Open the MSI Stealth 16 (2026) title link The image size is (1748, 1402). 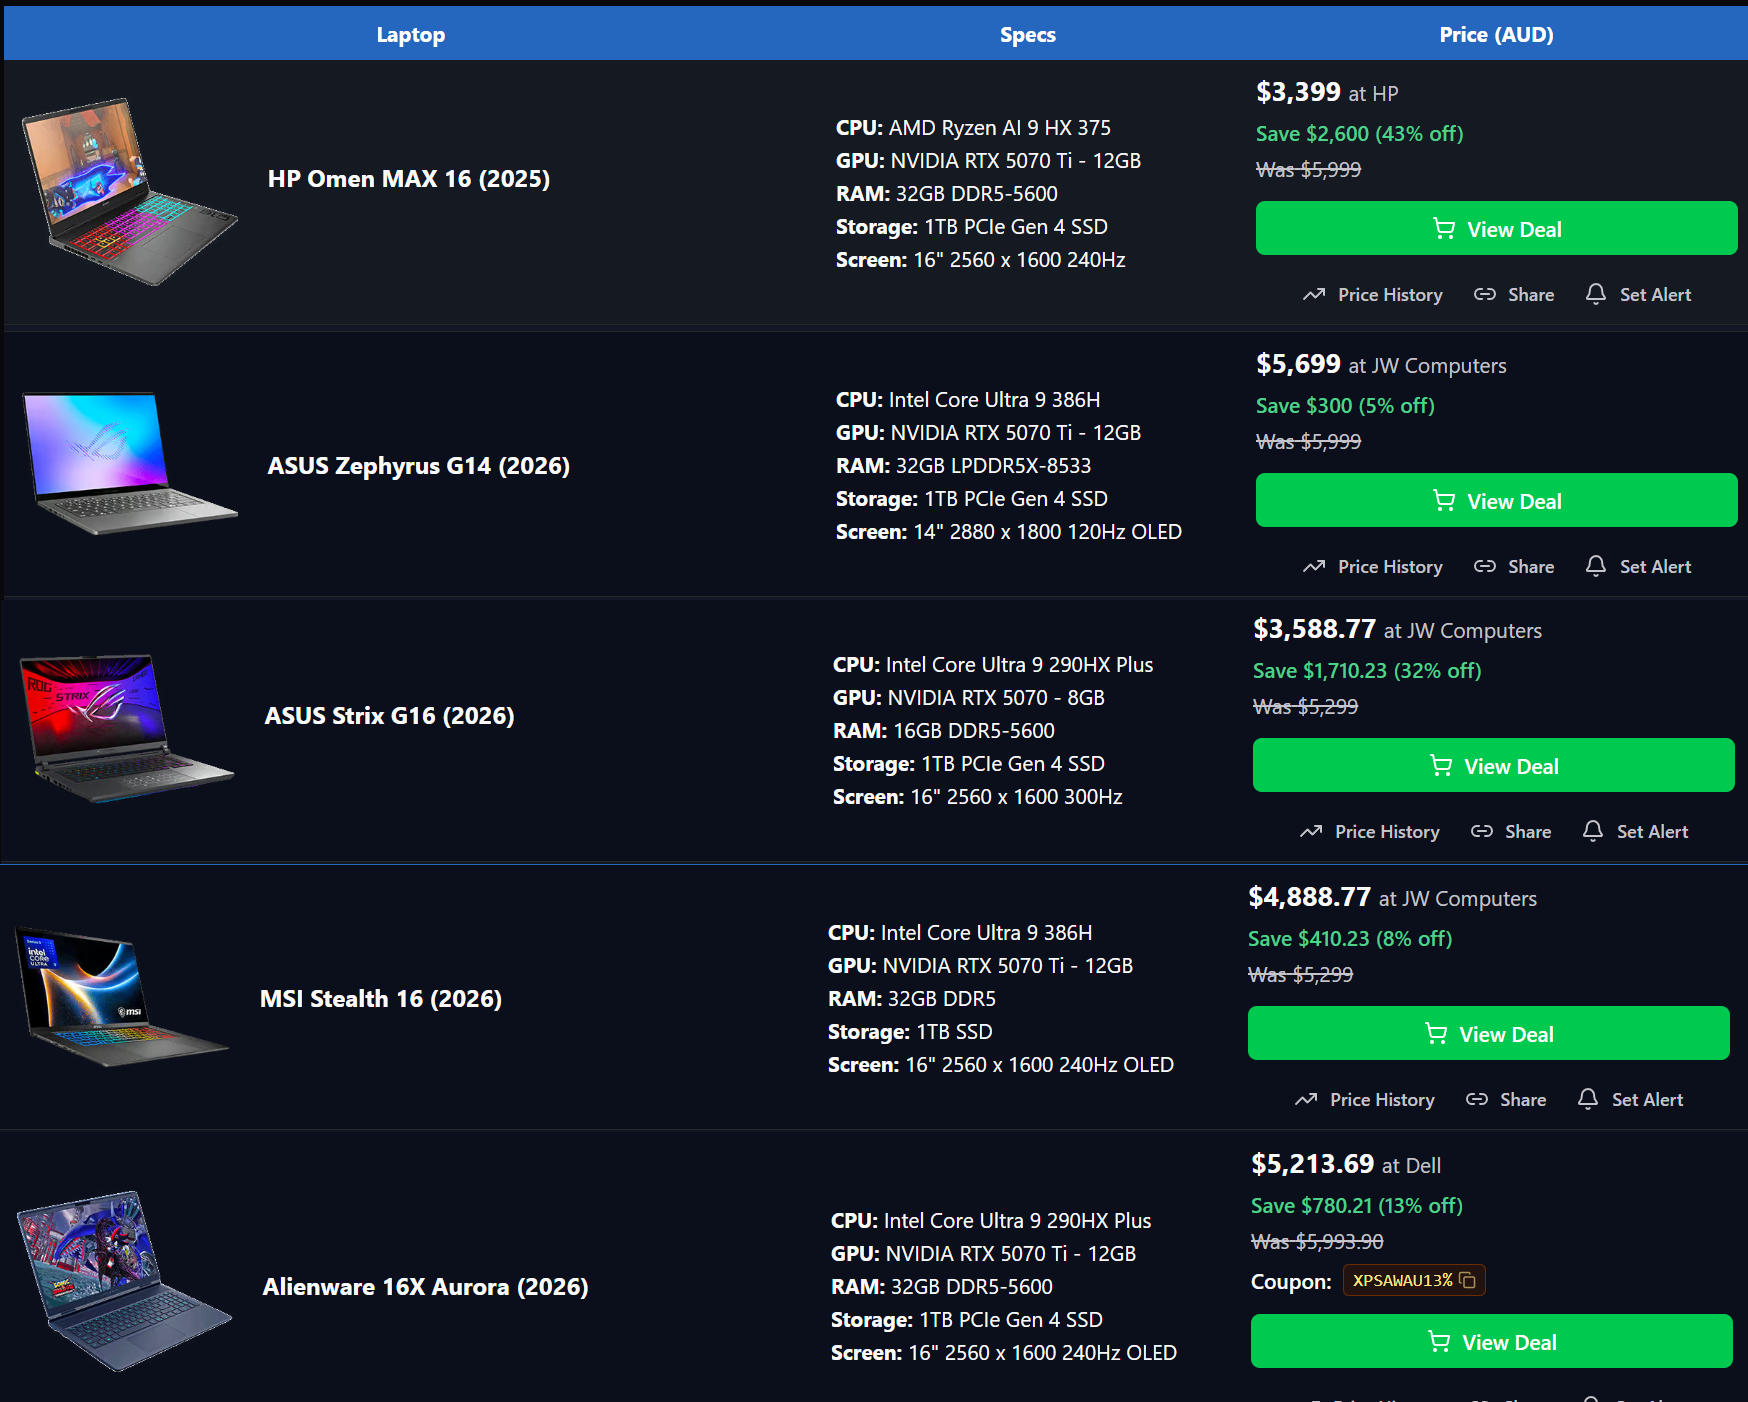pos(381,999)
